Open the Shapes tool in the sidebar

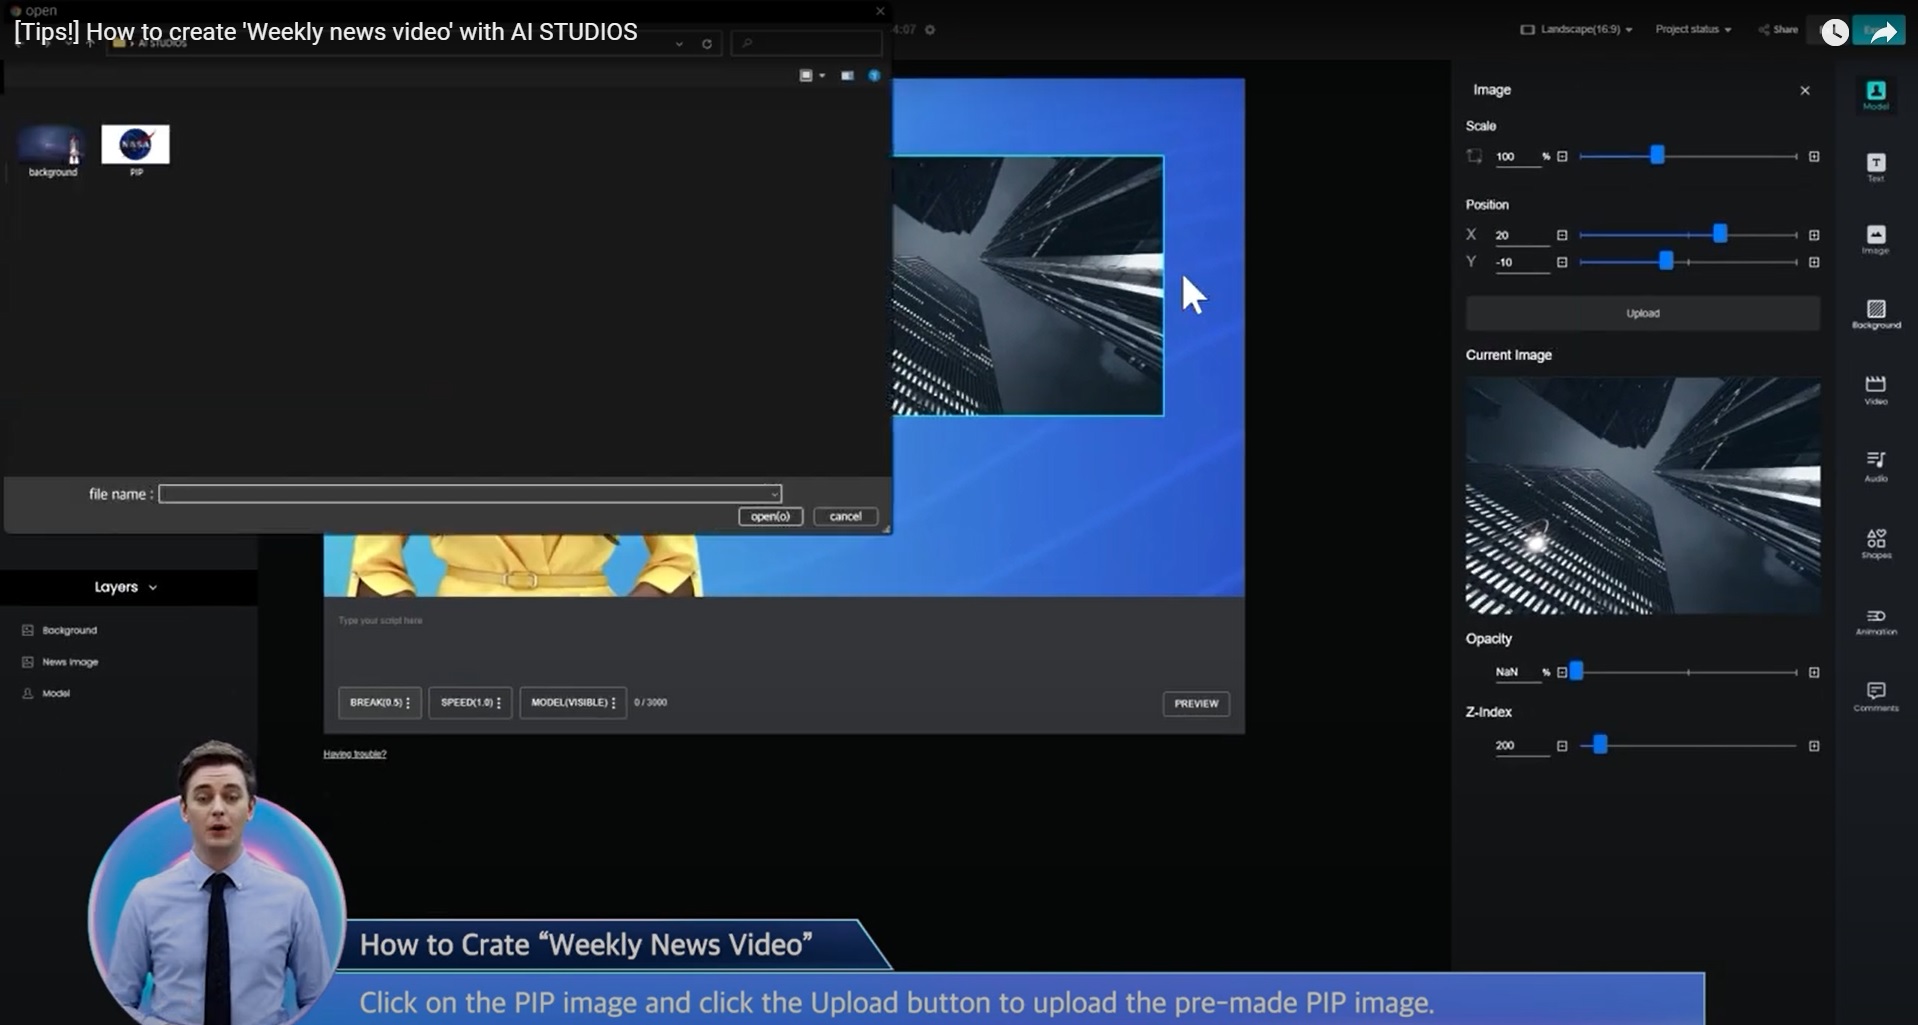(x=1876, y=543)
